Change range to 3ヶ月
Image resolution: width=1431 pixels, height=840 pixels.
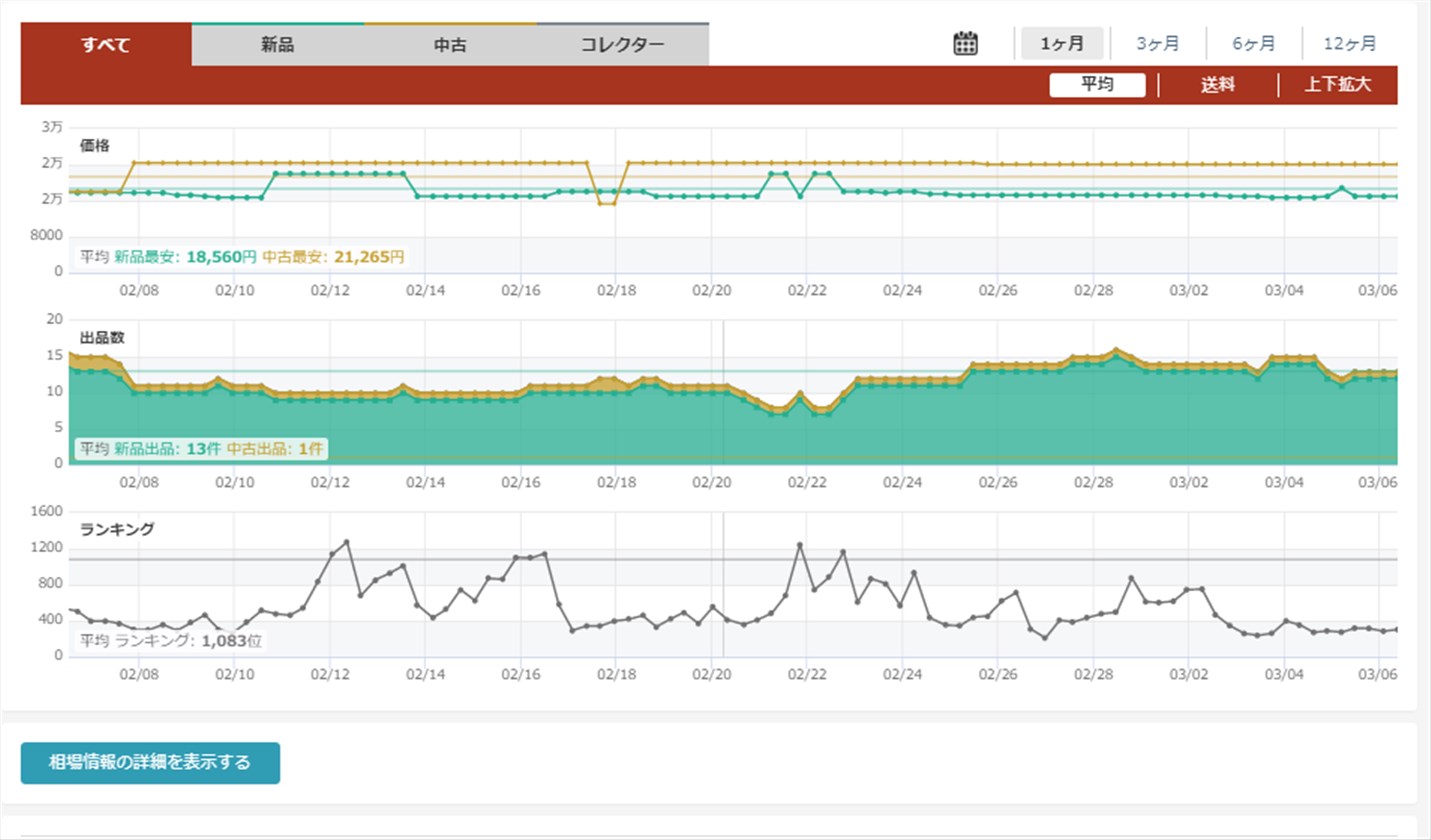(1157, 44)
